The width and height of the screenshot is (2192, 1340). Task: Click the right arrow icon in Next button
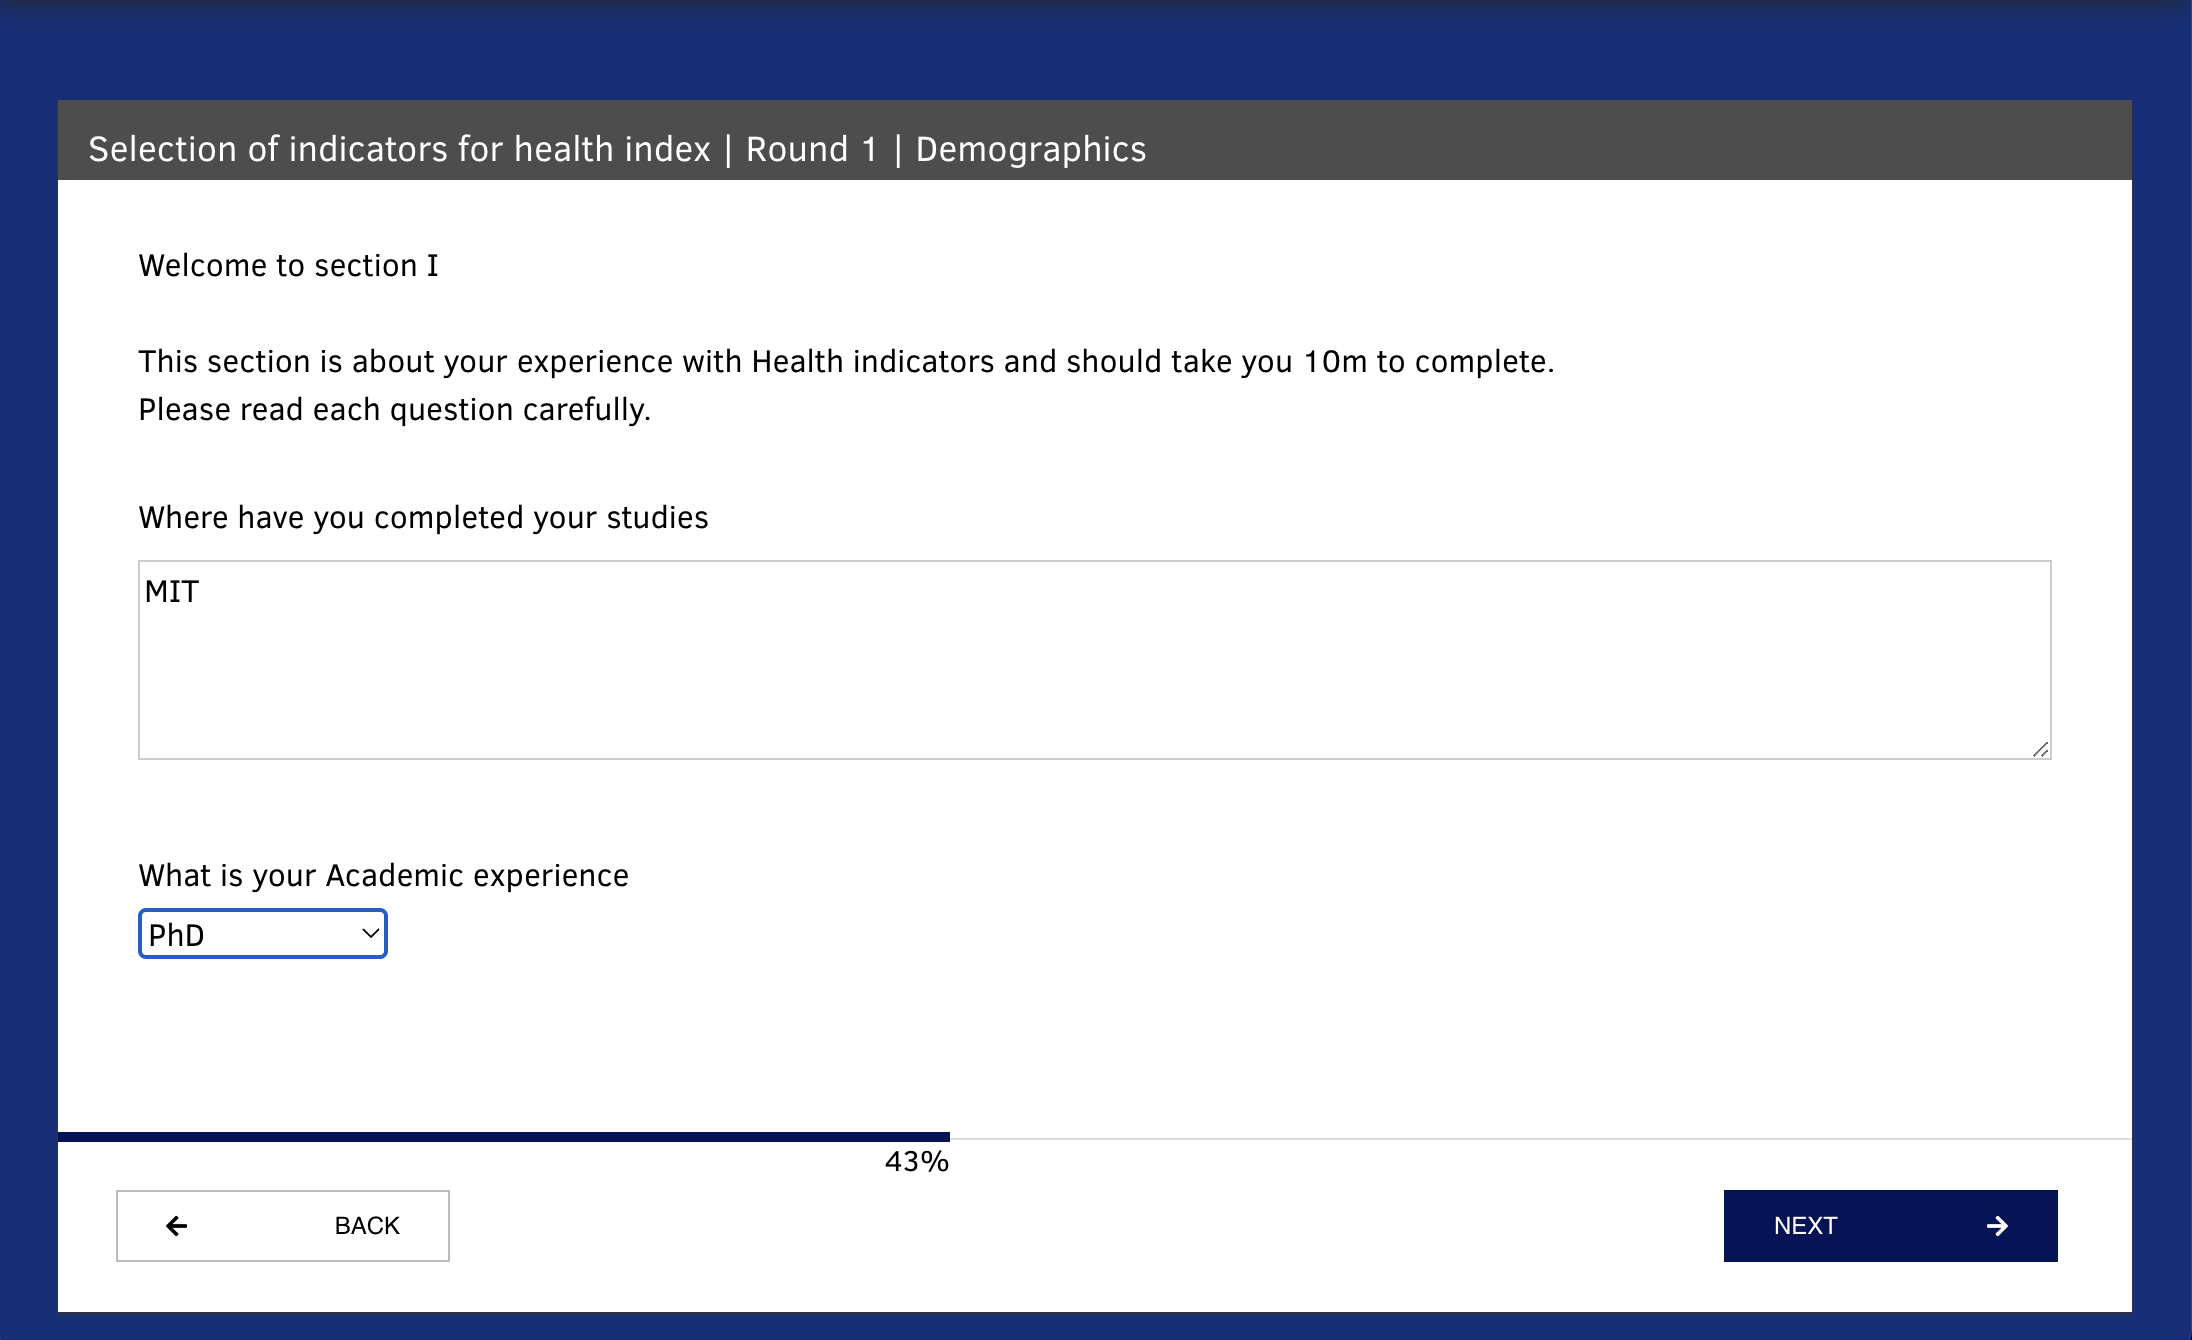click(x=1997, y=1226)
